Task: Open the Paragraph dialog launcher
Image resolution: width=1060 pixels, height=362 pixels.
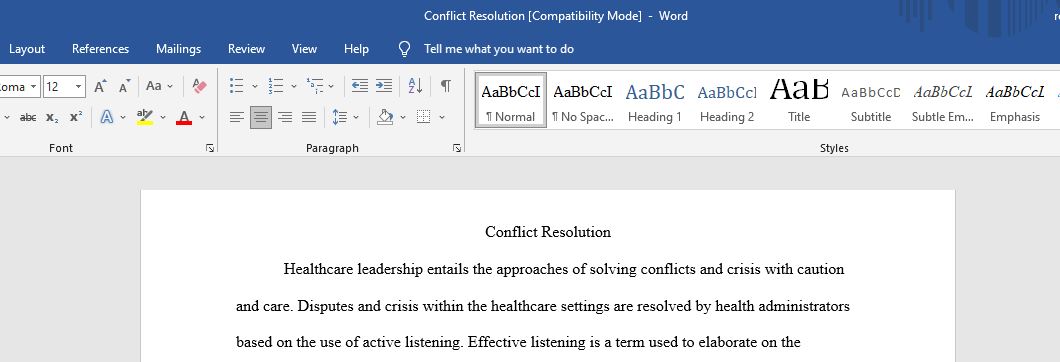Action: (458, 148)
